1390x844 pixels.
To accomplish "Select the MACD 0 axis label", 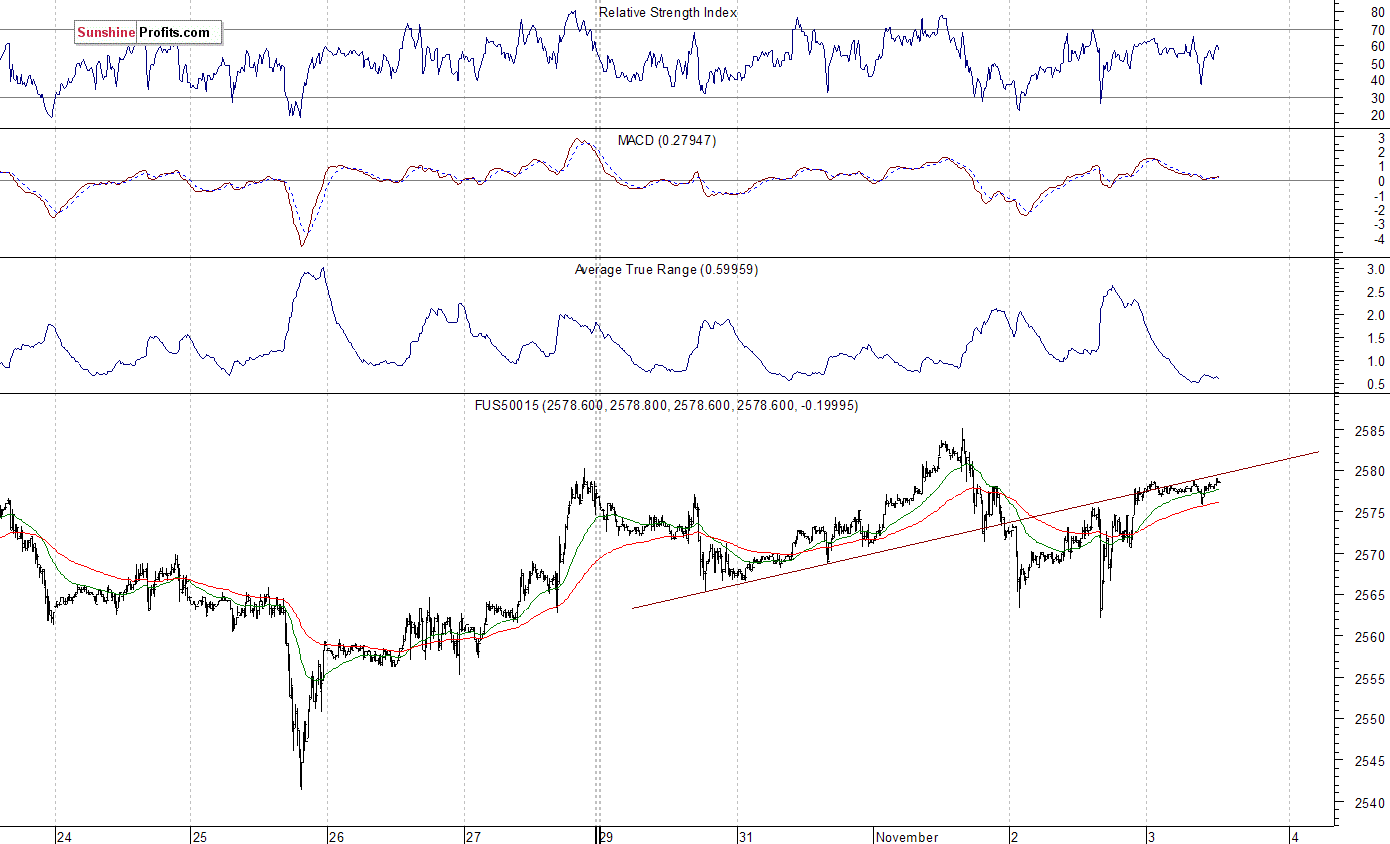I will pyautogui.click(x=1381, y=181).
